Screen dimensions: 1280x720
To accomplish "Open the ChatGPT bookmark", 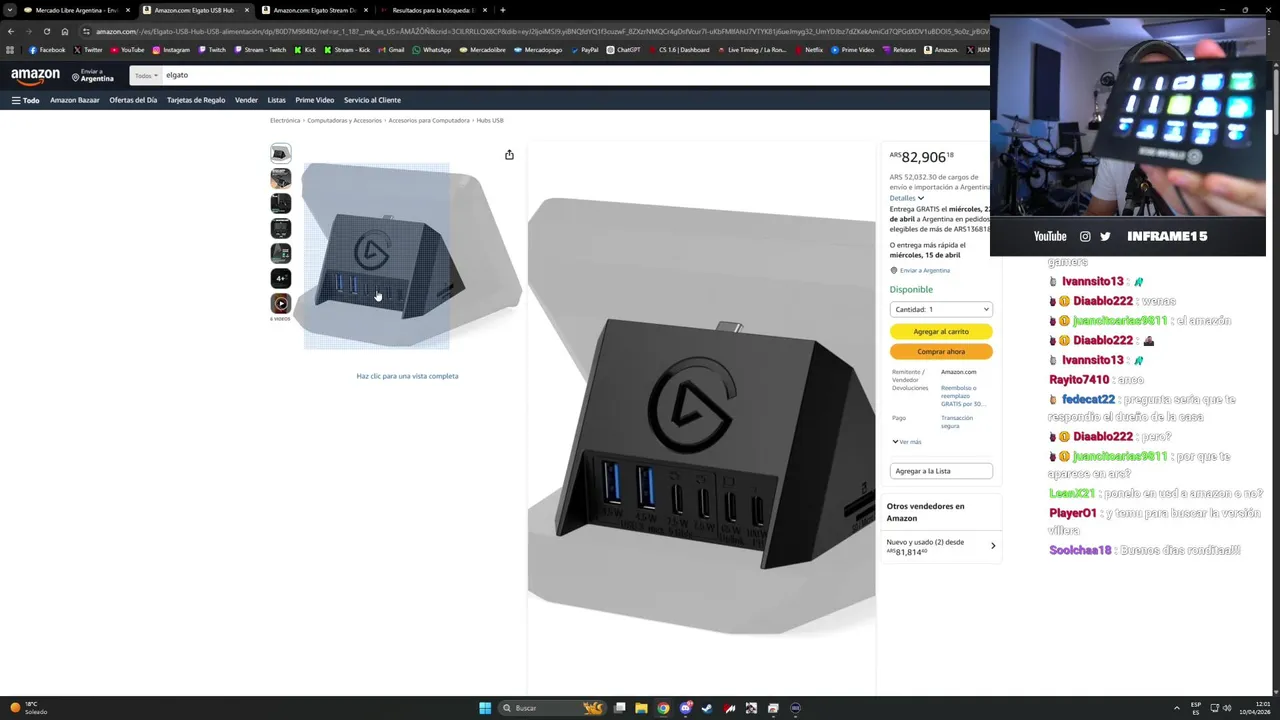I will point(624,50).
